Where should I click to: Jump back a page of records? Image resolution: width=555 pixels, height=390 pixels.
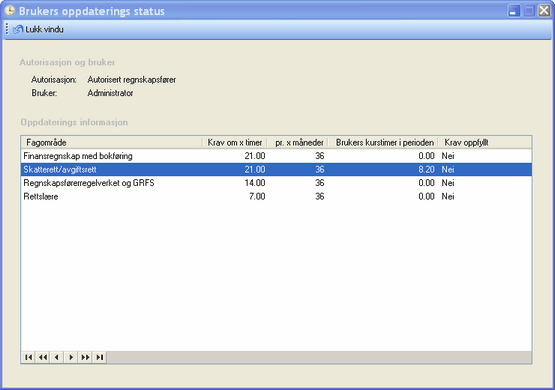[x=43, y=357]
